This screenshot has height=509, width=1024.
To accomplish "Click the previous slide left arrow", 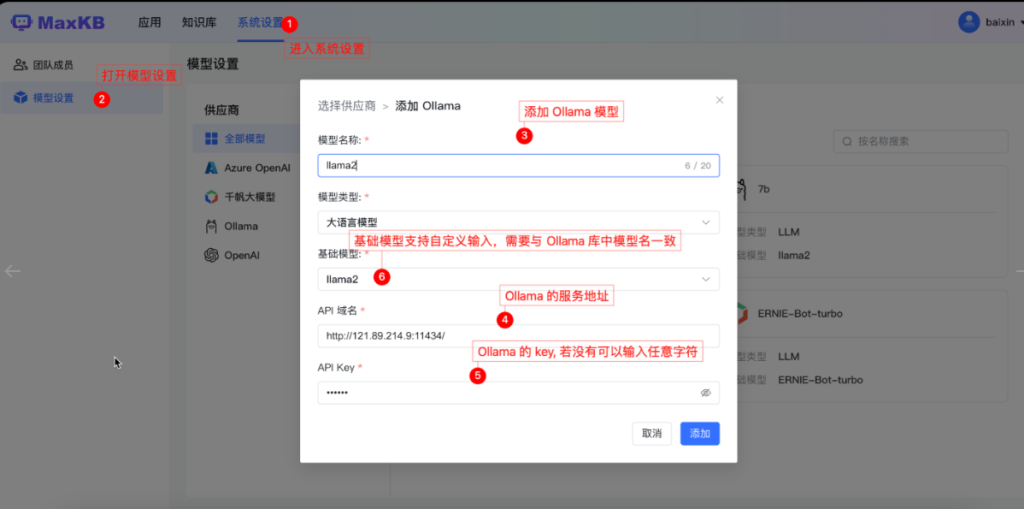I will (x=13, y=271).
